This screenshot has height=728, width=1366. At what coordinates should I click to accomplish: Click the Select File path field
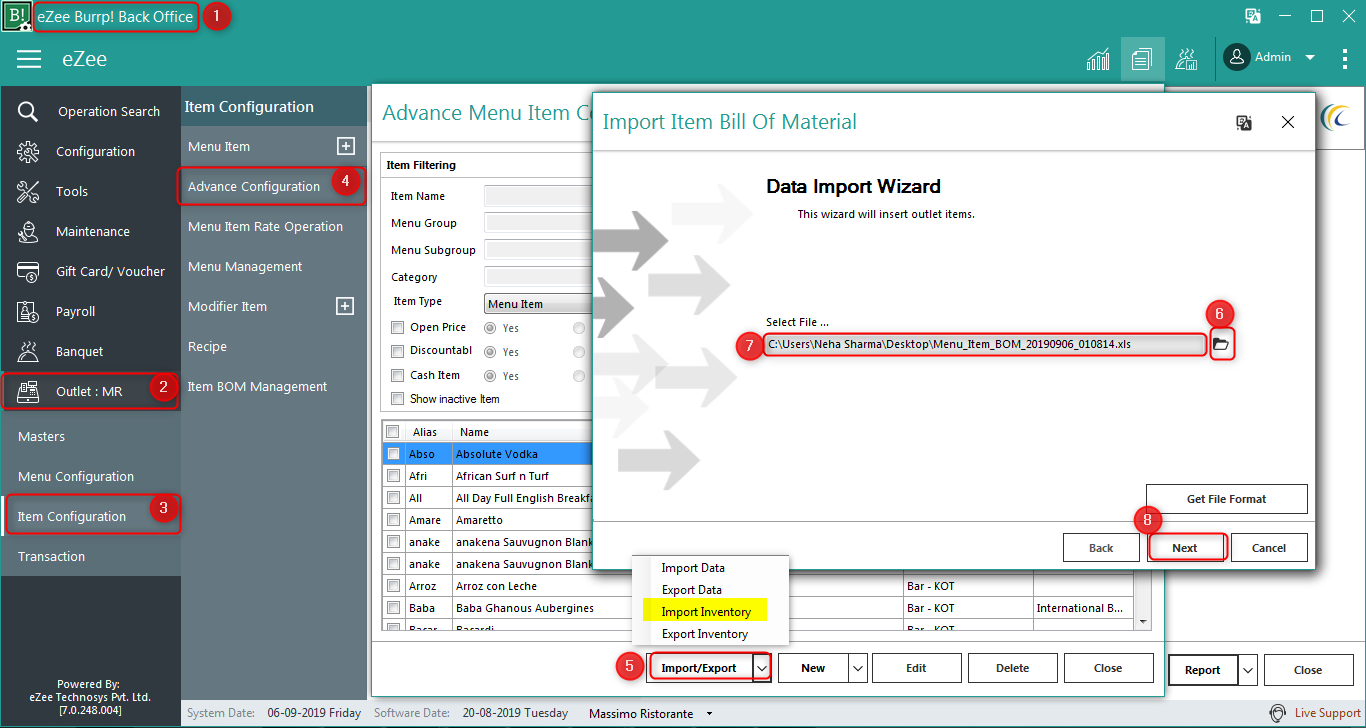pyautogui.click(x=985, y=344)
